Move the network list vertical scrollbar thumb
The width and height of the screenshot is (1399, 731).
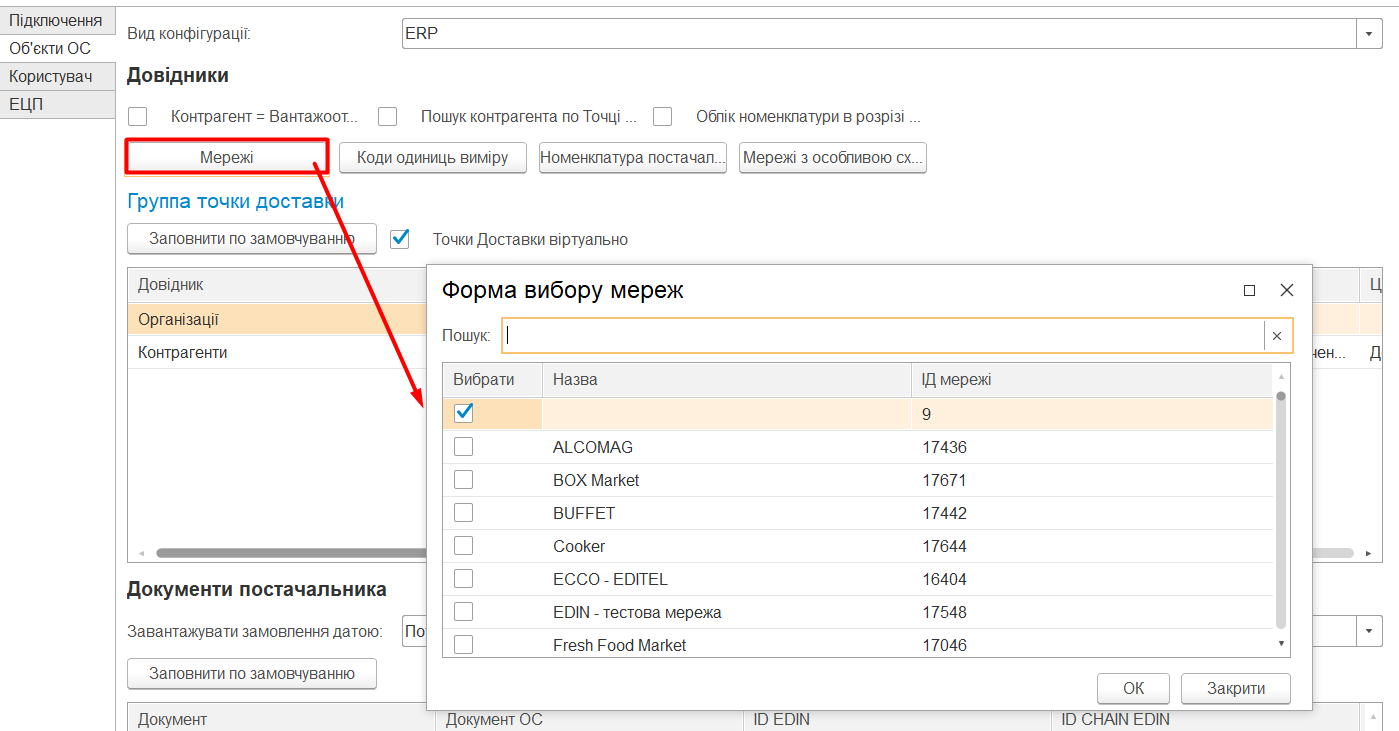(x=1281, y=510)
